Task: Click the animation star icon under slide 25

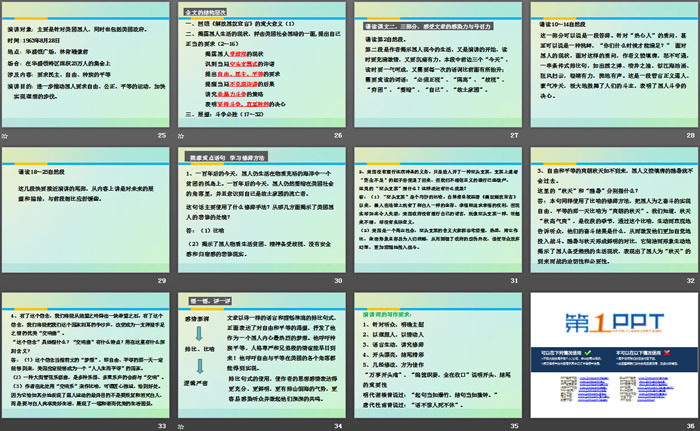Action: tap(4, 136)
